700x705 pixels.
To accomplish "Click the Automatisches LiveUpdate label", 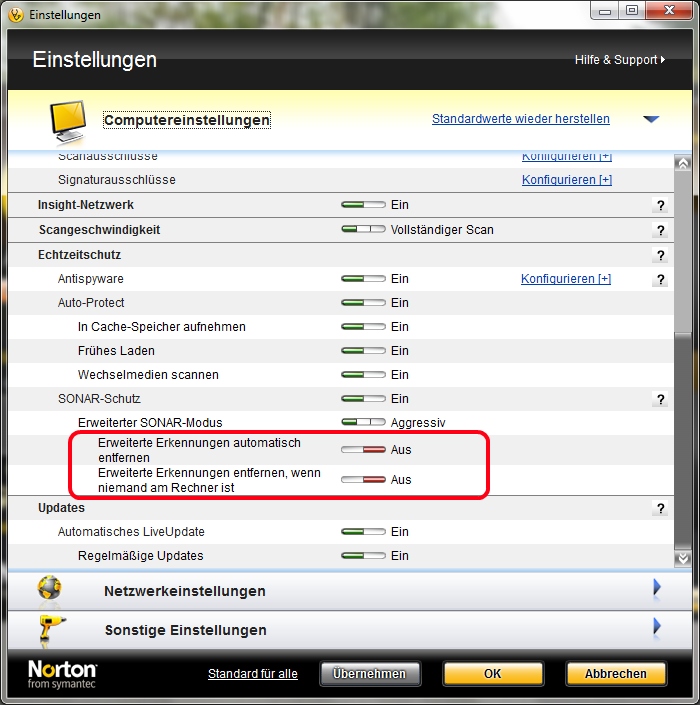I will [x=131, y=532].
